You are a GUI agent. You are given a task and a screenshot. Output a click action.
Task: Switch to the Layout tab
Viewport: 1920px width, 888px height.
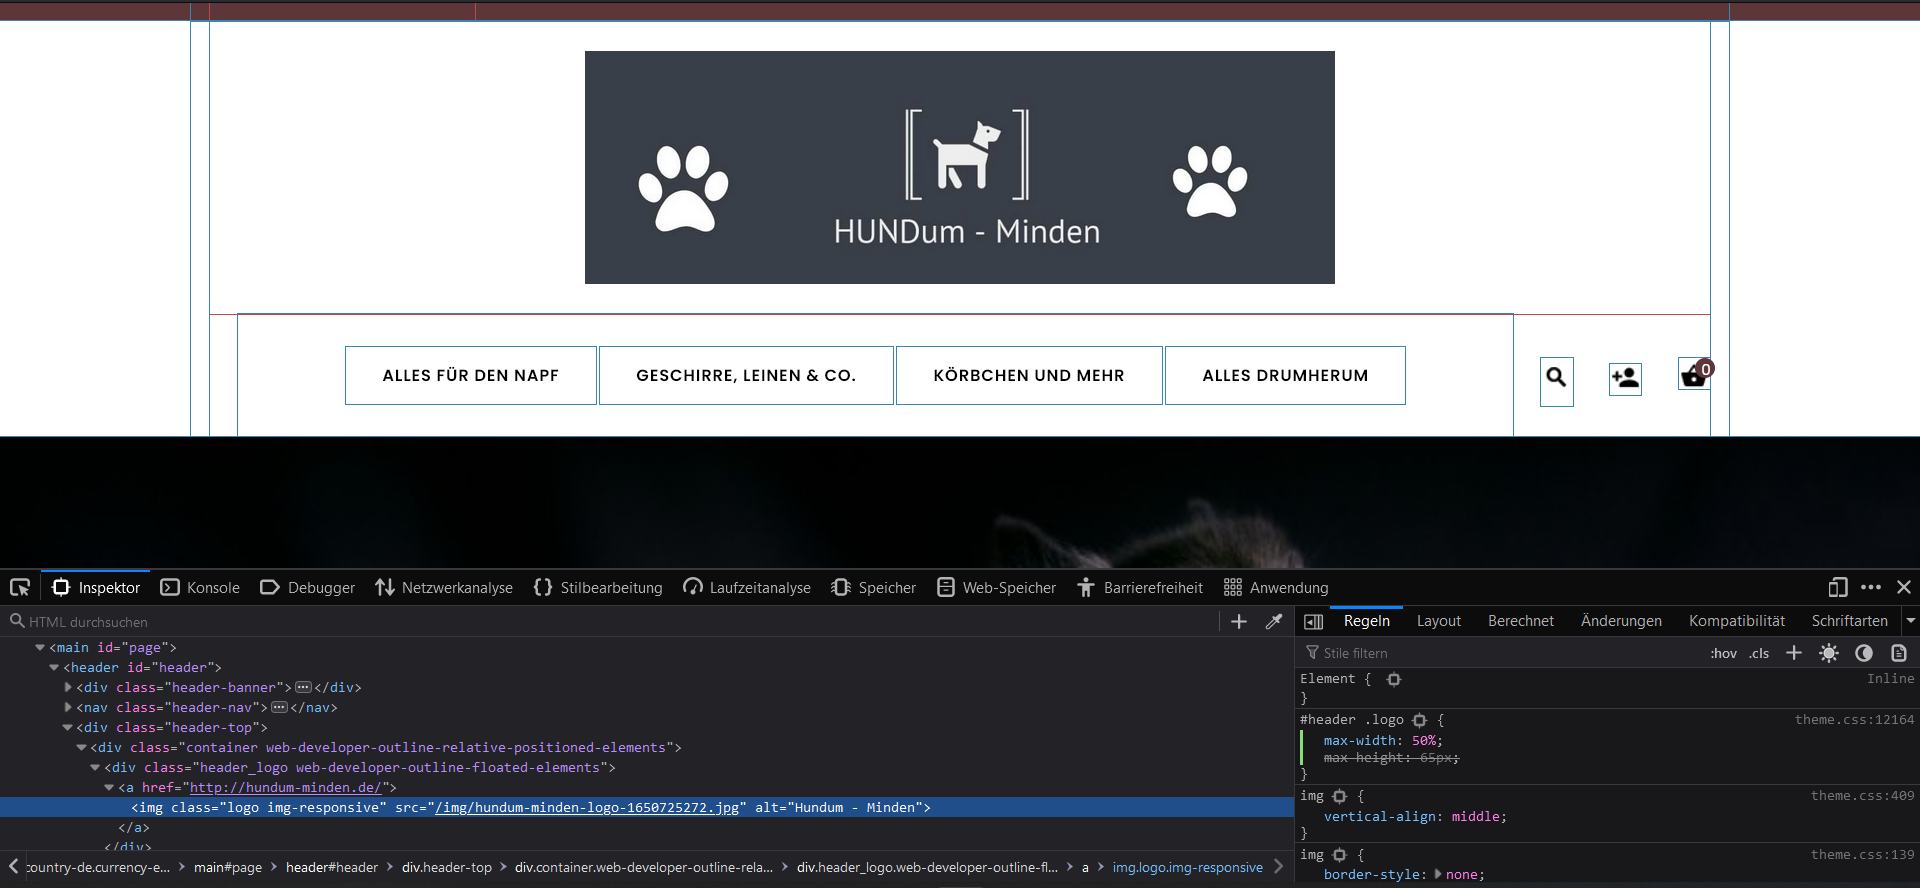pos(1439,621)
